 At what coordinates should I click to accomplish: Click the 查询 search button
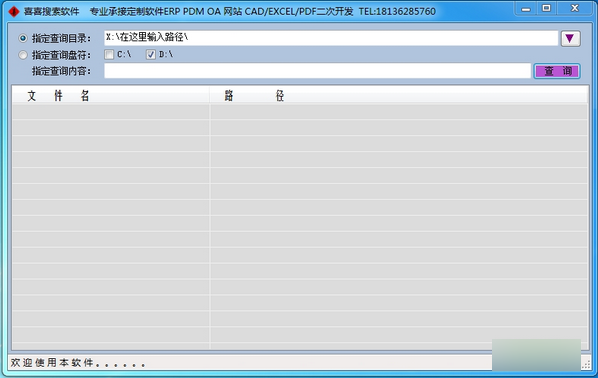tap(557, 71)
